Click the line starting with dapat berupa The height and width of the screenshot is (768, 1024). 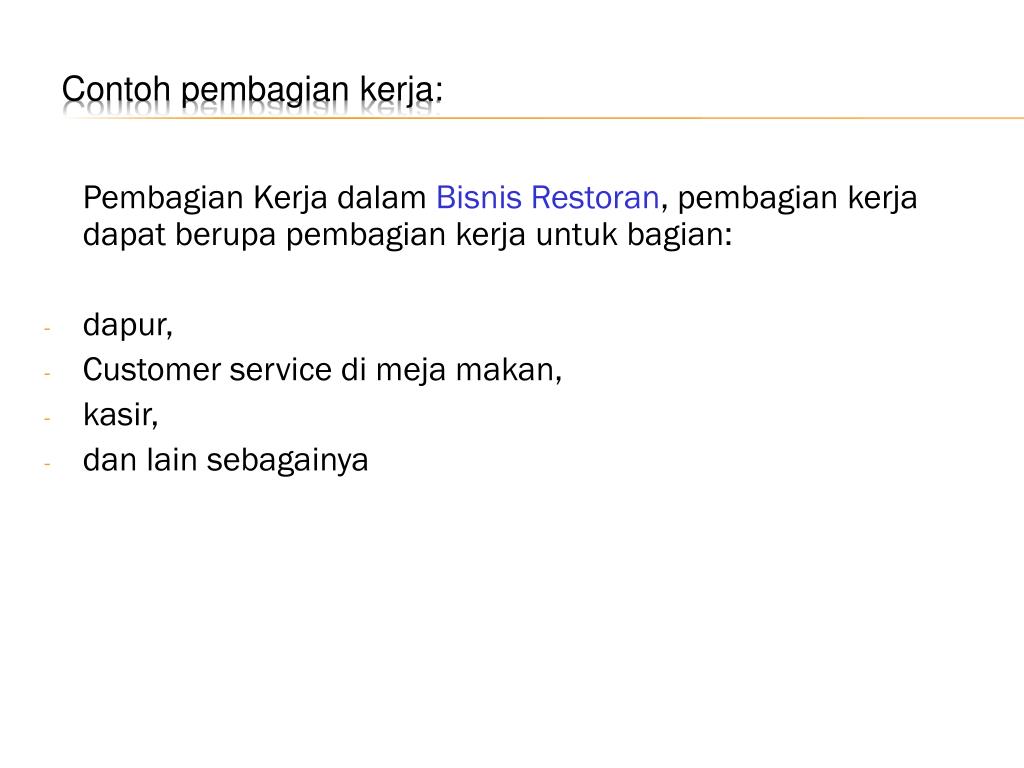[408, 235]
